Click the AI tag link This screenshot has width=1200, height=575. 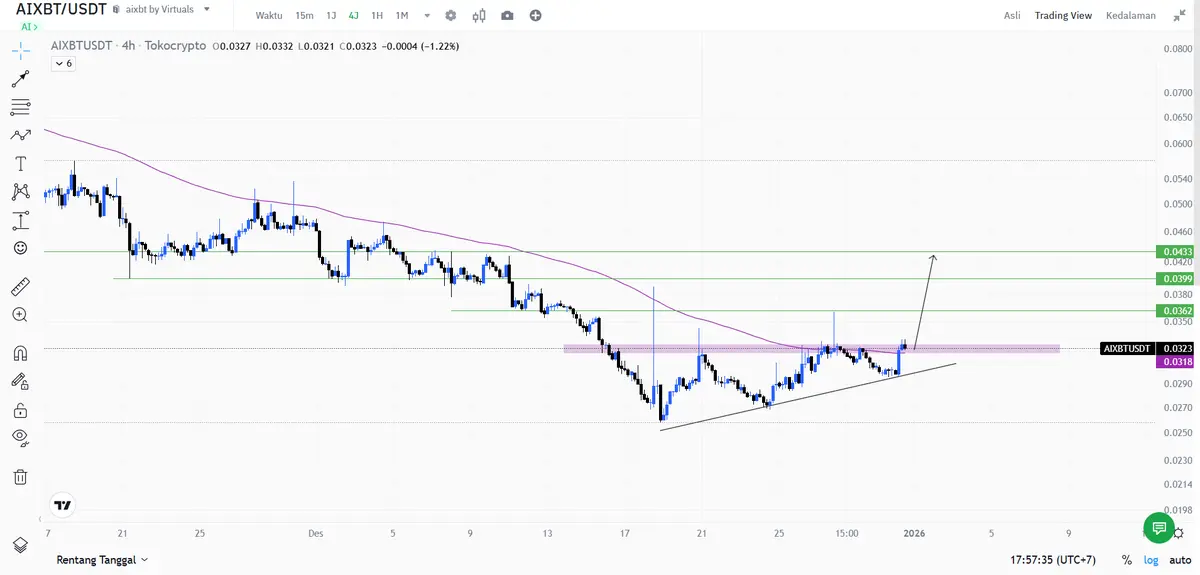[x=29, y=27]
